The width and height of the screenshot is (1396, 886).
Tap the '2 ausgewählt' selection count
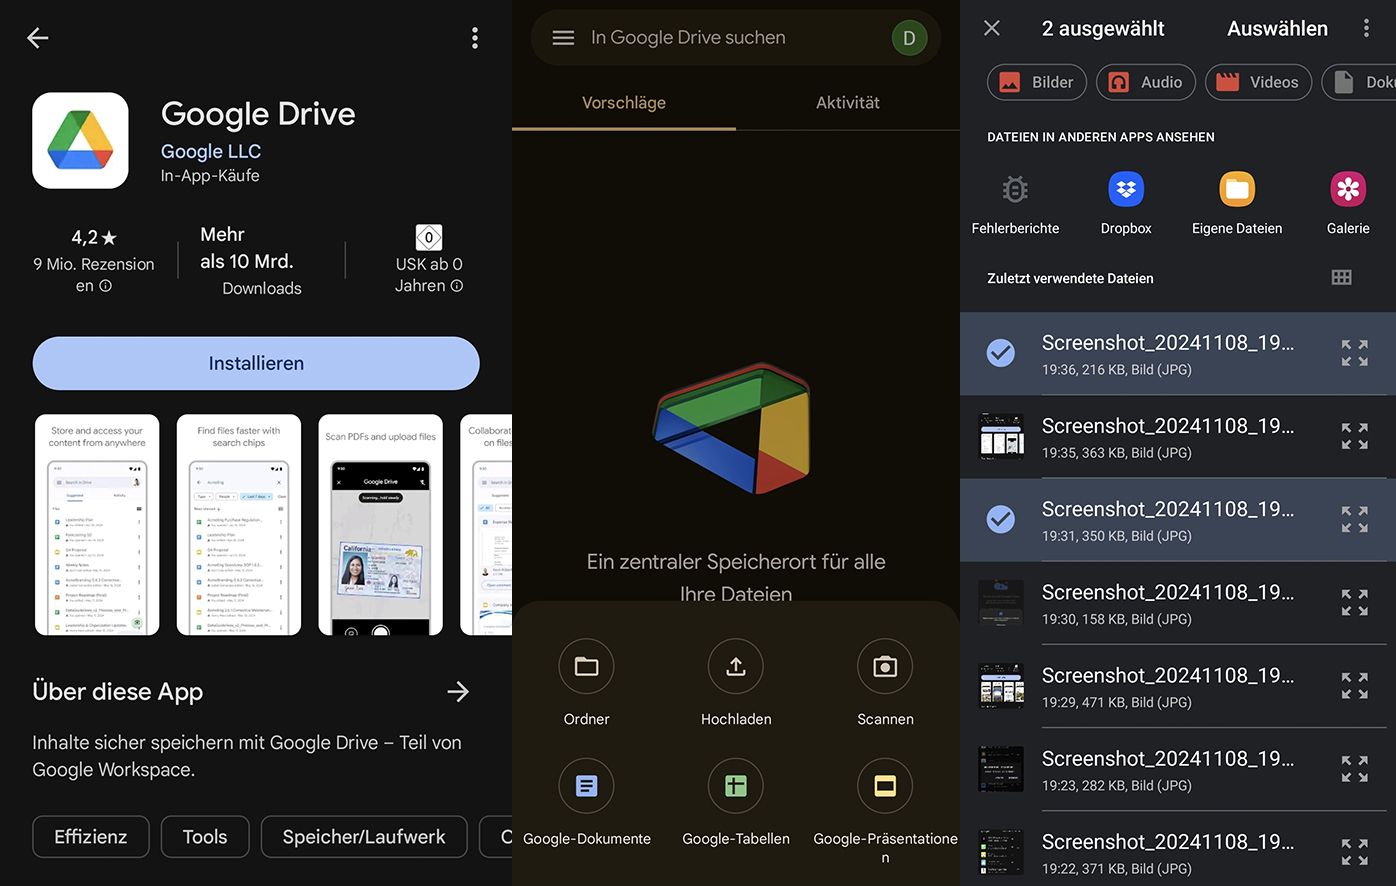tap(1103, 29)
